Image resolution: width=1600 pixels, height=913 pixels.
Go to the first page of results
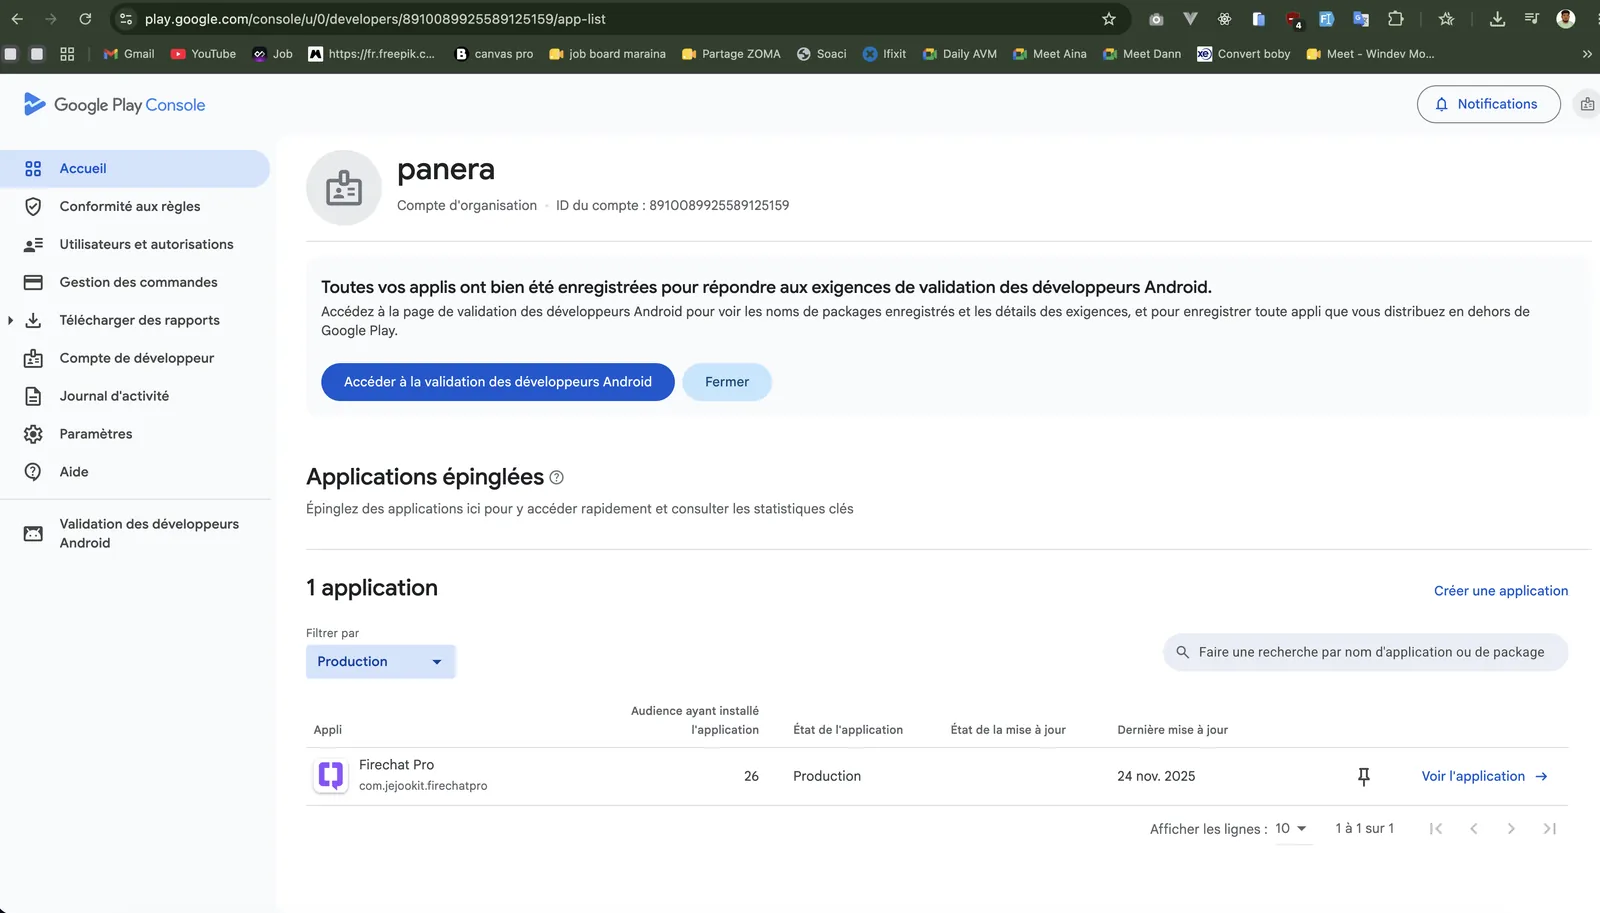[x=1436, y=829]
